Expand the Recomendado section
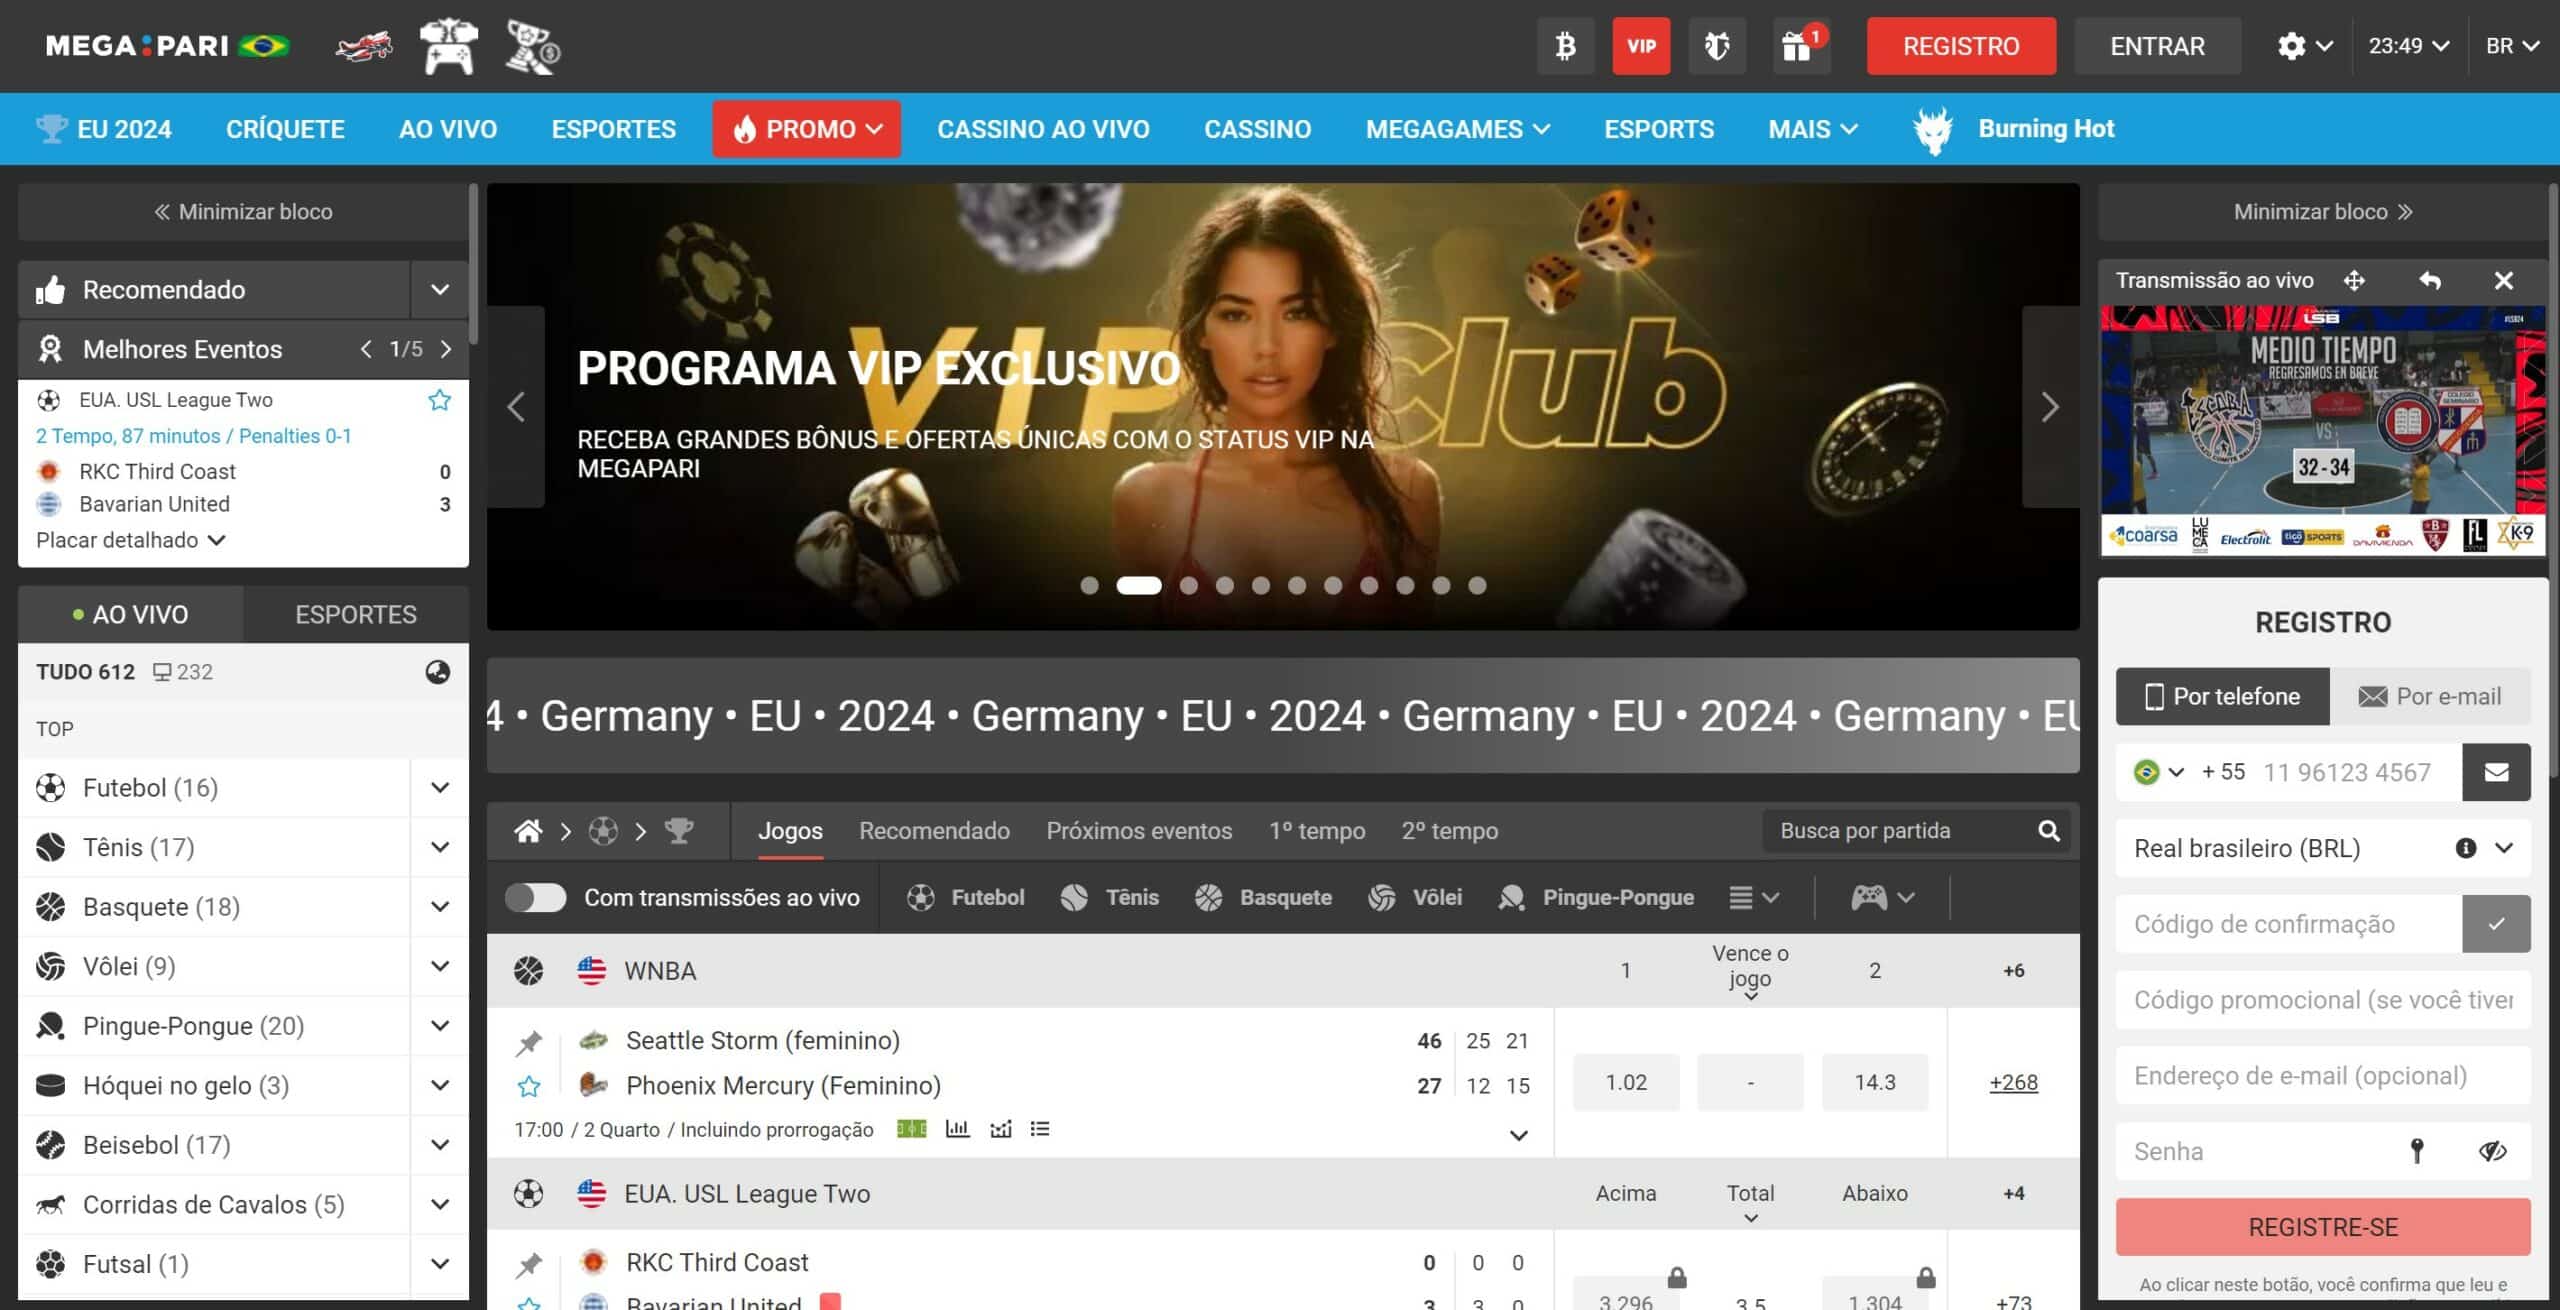Image resolution: width=2560 pixels, height=1310 pixels. (439, 290)
